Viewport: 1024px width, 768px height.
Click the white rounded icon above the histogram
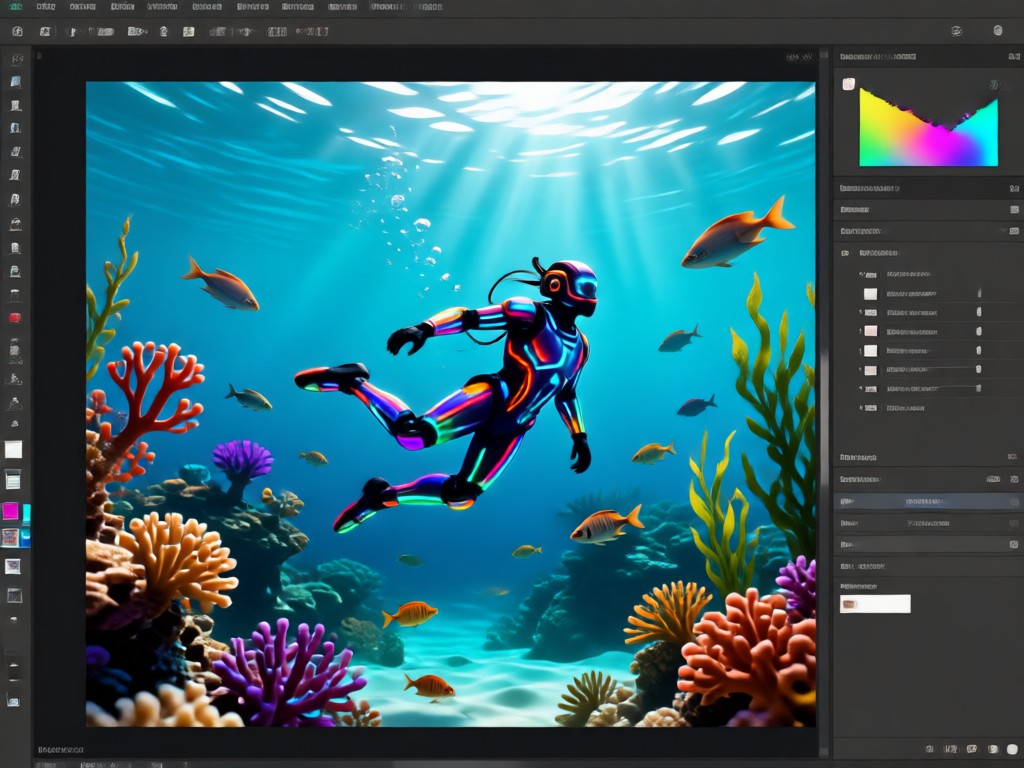(x=848, y=84)
